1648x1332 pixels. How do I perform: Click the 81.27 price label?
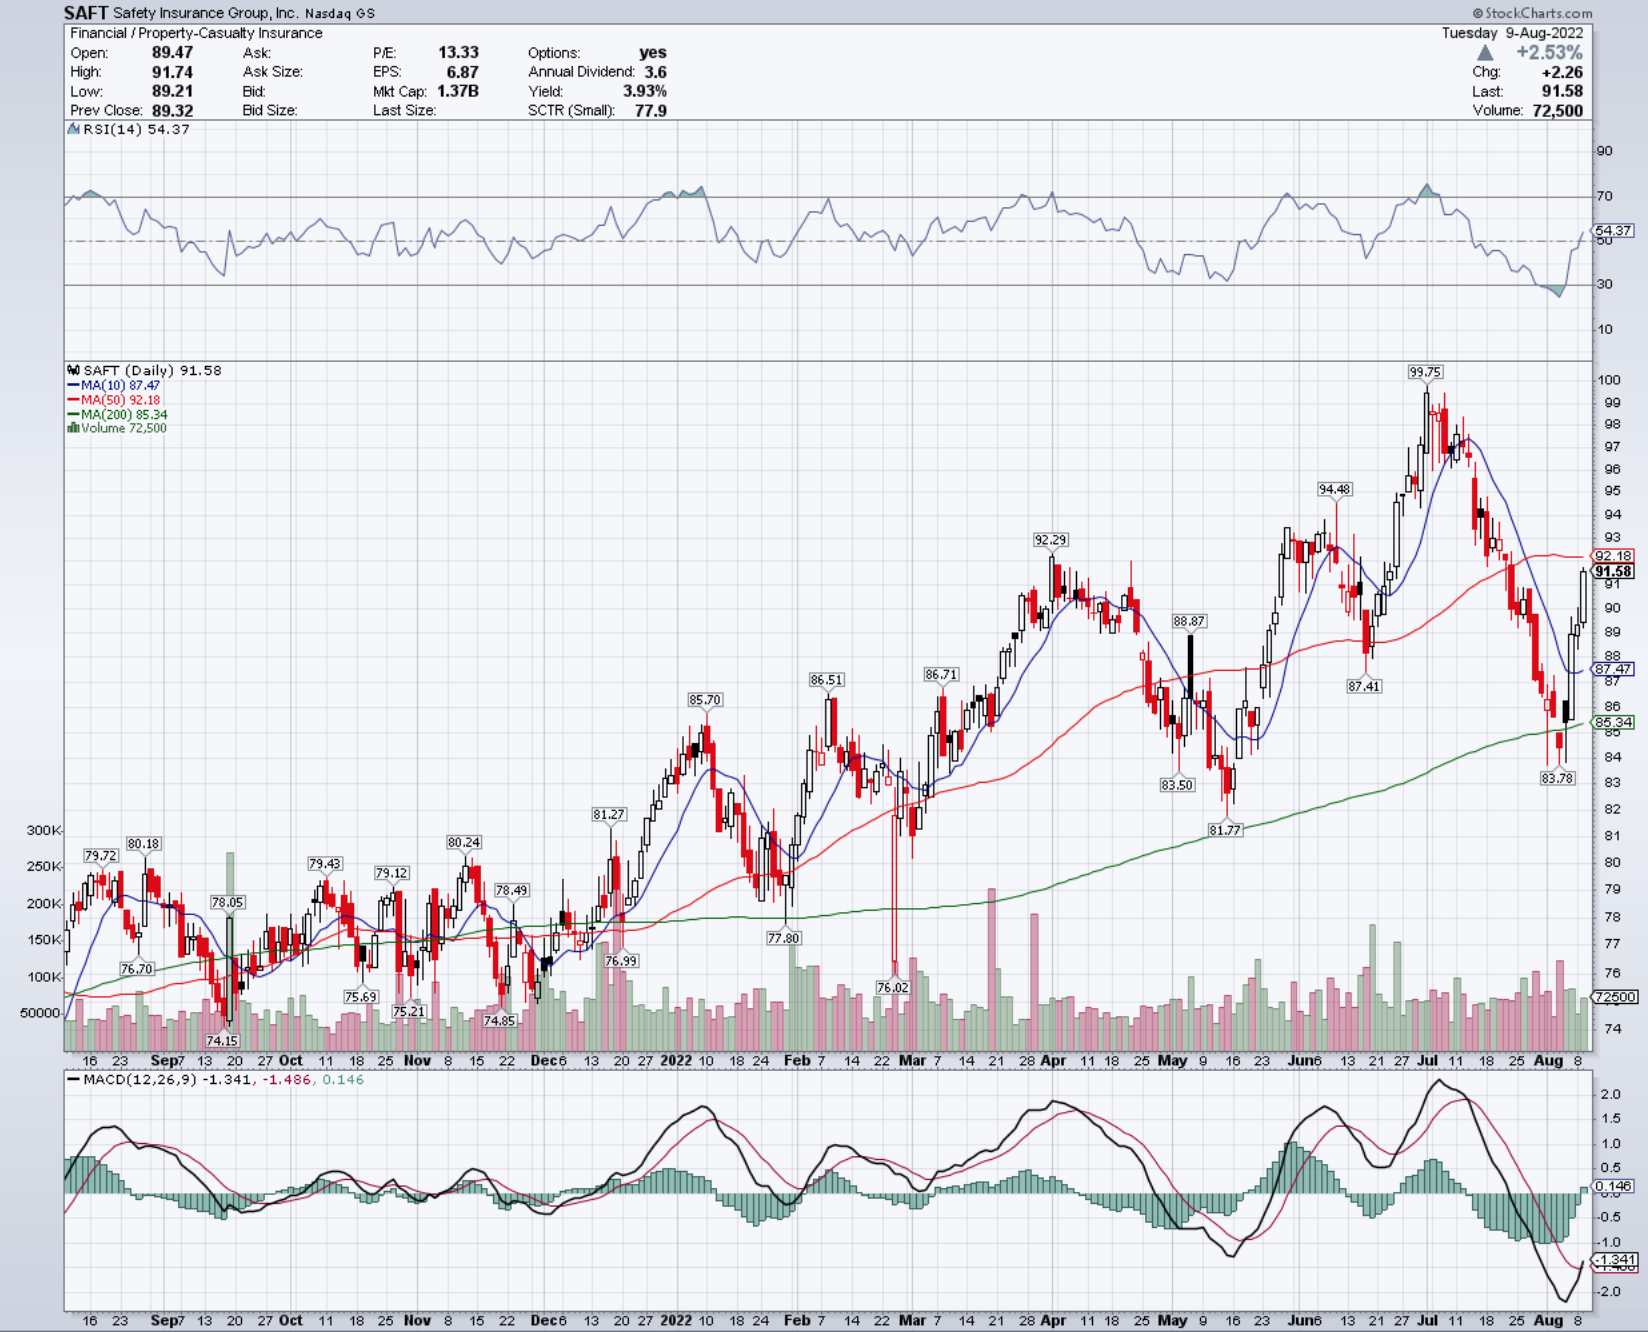coord(609,814)
